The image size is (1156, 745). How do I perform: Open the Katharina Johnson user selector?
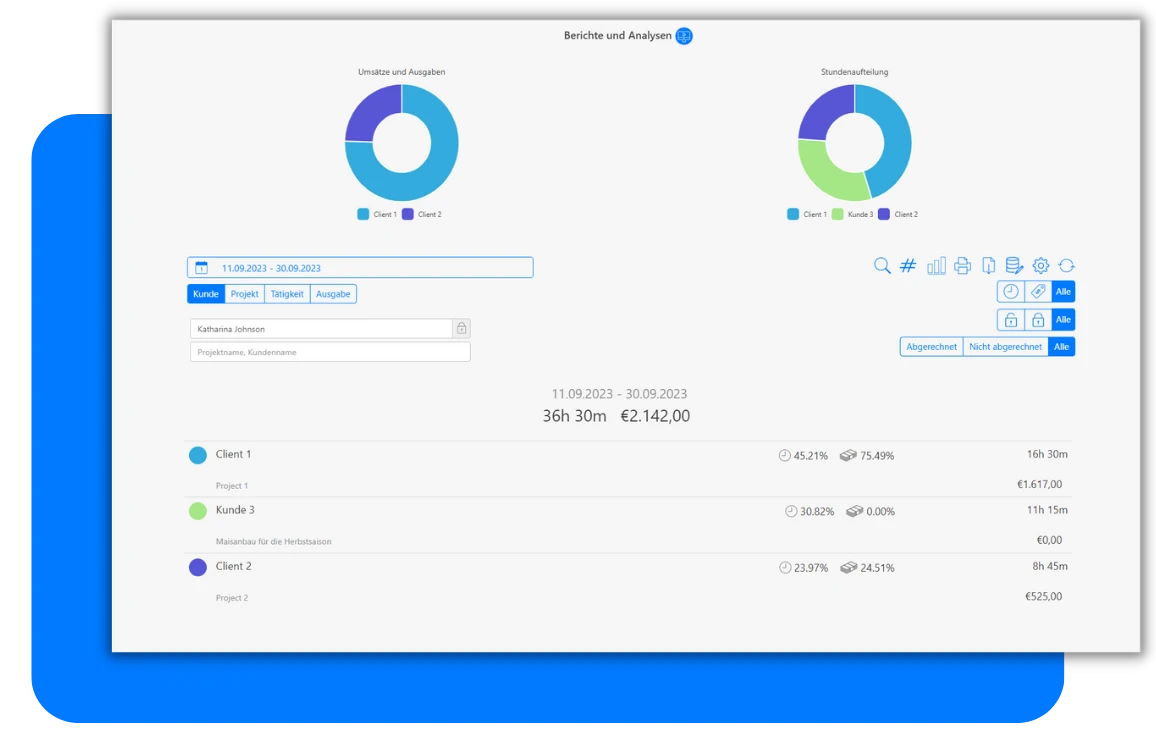tap(321, 329)
